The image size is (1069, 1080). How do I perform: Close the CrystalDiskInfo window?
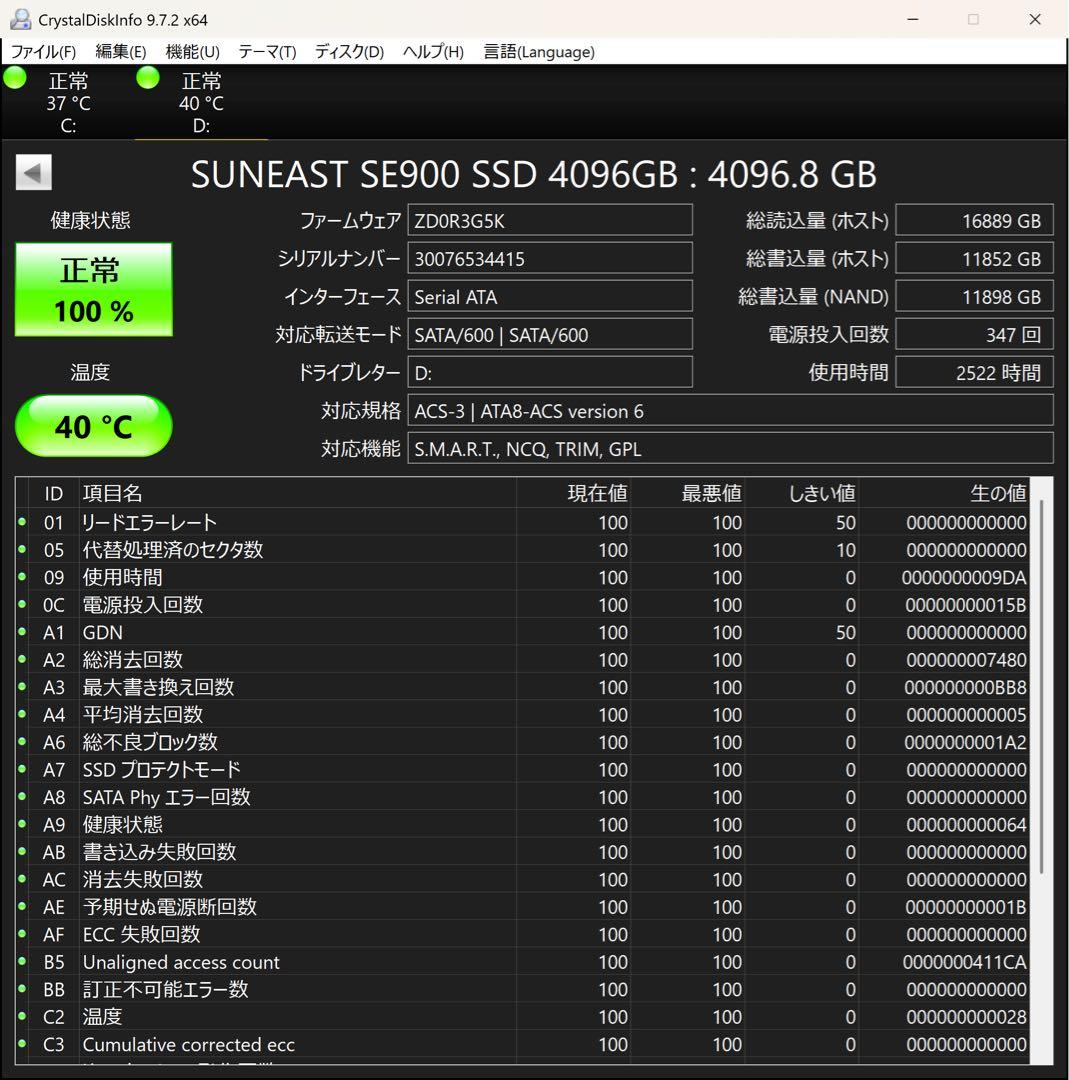coord(1035,19)
